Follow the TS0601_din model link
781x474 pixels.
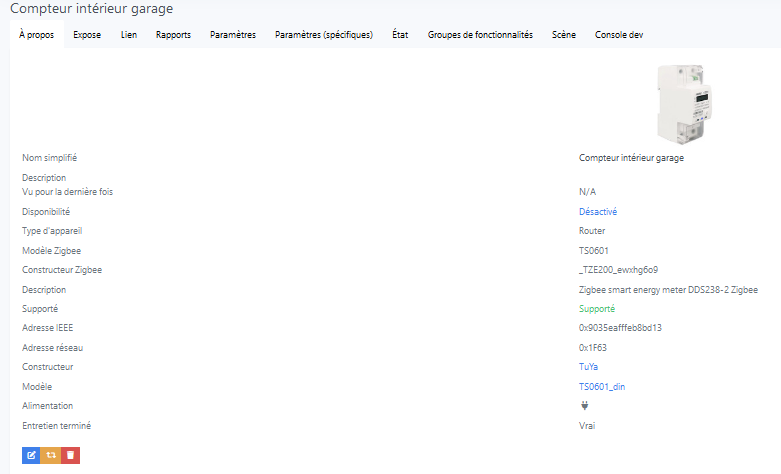602,387
